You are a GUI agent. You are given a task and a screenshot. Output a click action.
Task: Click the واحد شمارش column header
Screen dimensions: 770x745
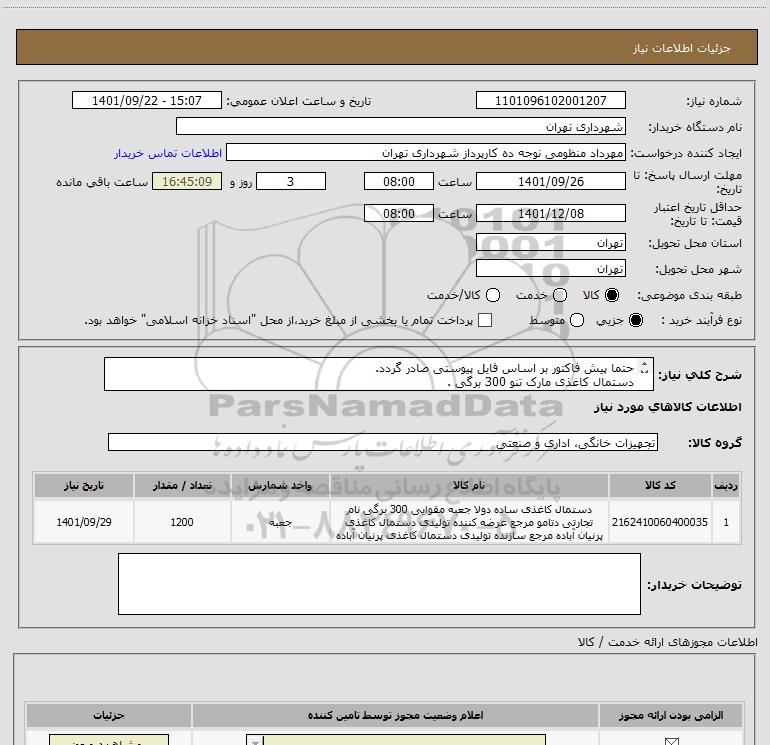[x=280, y=485]
